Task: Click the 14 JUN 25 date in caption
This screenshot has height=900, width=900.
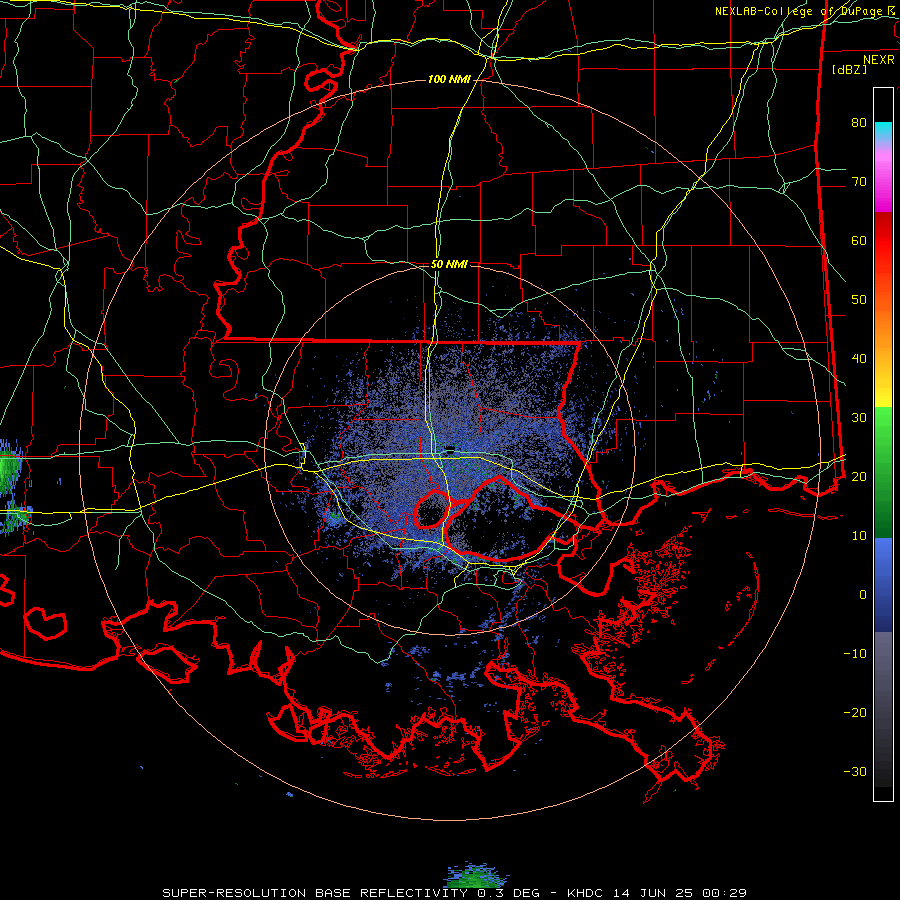Action: point(654,893)
